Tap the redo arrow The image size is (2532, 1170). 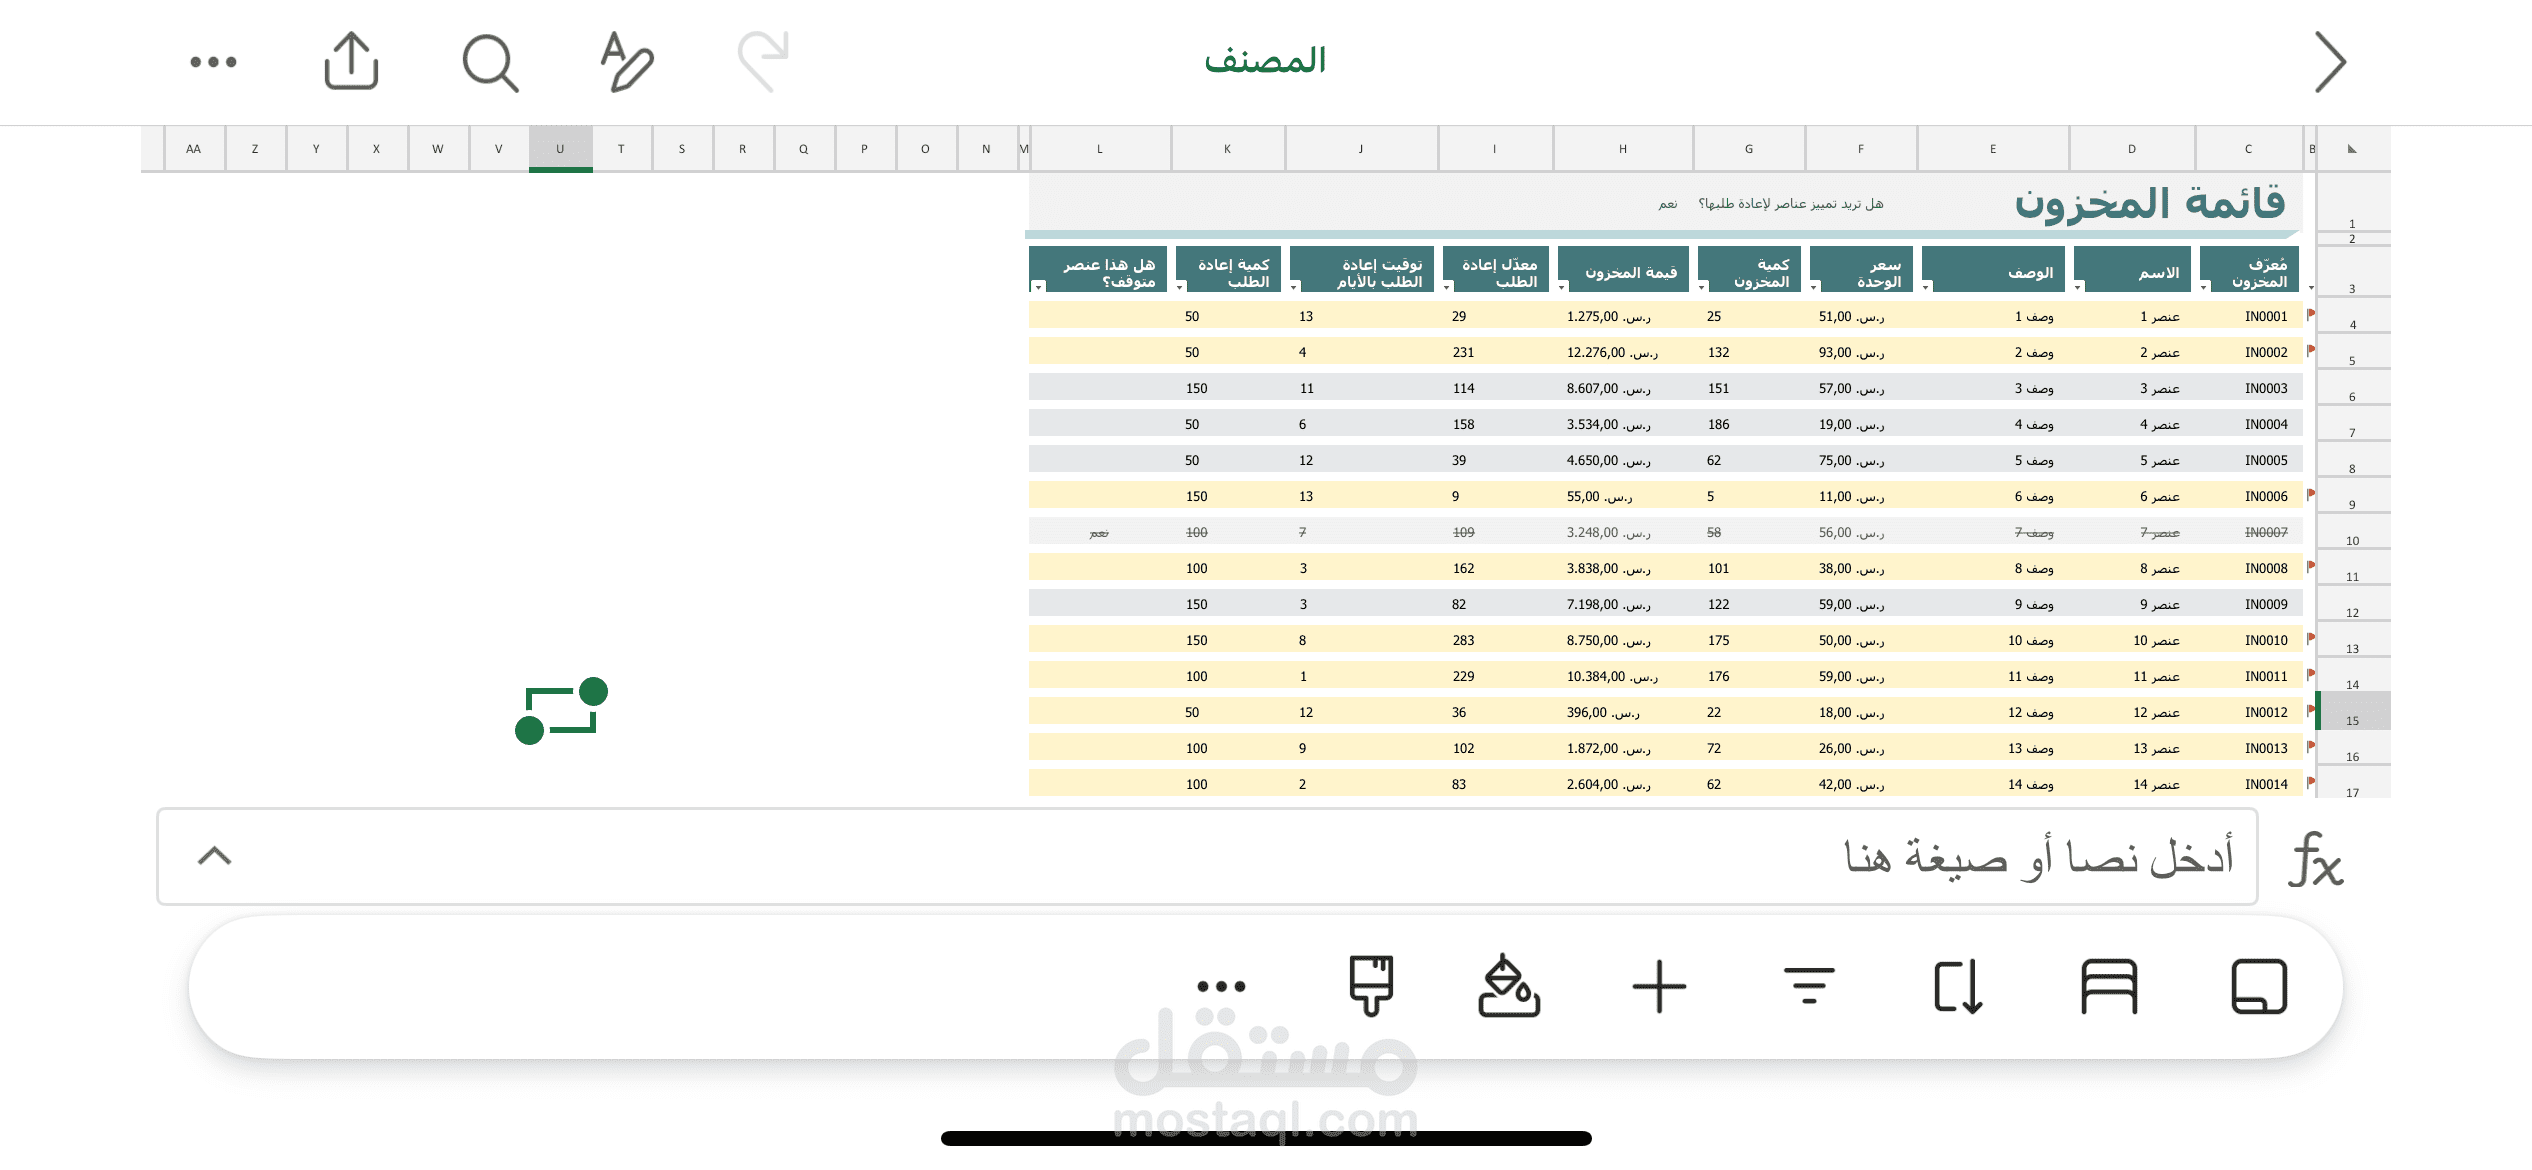764,61
